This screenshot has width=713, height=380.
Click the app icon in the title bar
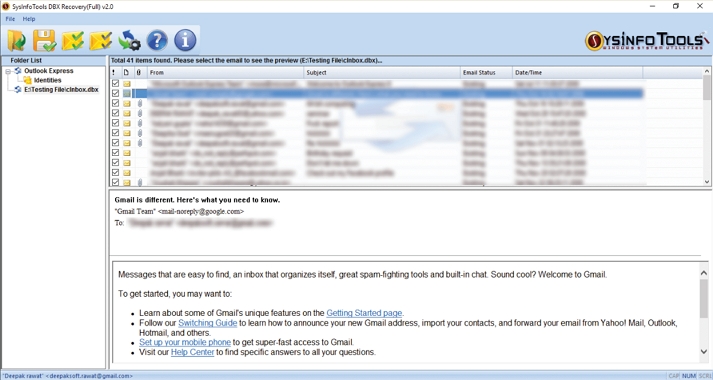point(6,6)
